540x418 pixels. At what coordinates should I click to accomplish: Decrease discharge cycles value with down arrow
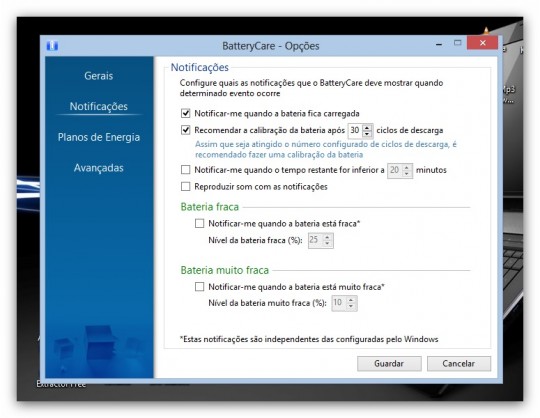pos(367,134)
